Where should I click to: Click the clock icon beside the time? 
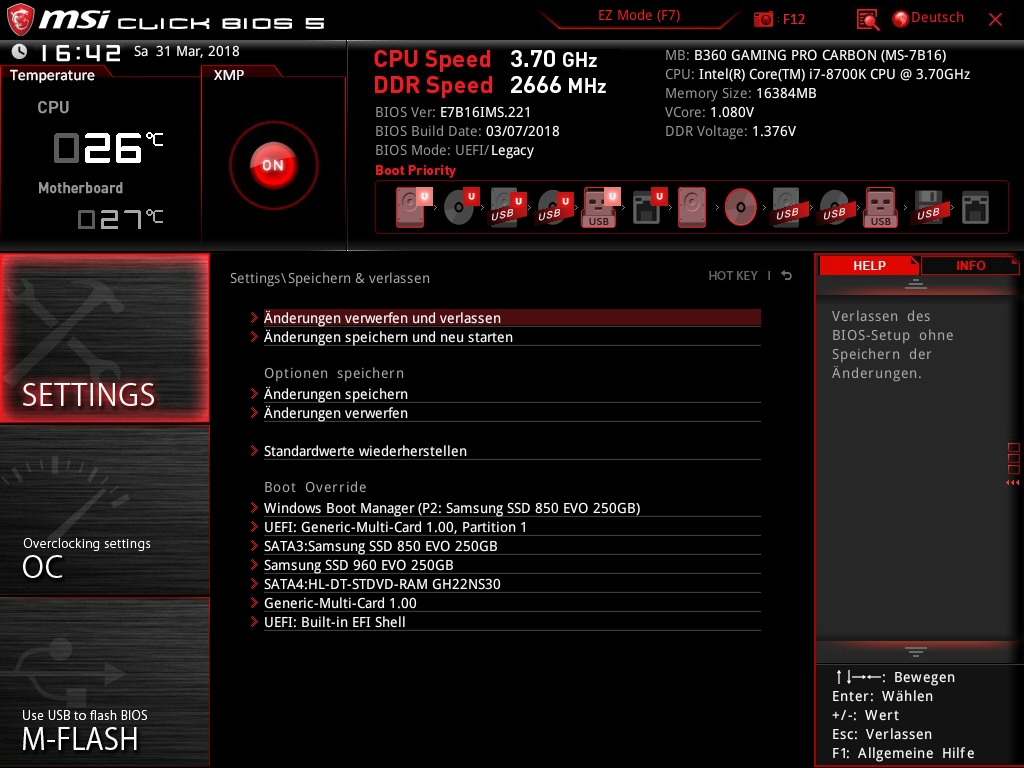20,51
